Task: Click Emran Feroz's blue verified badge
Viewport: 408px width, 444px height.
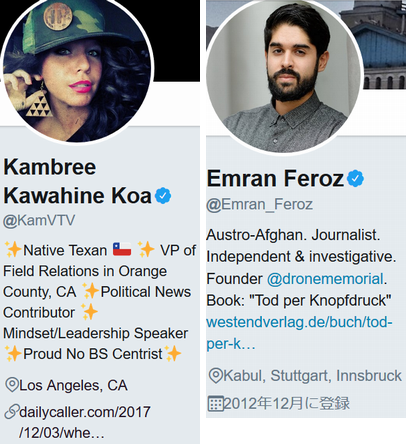Action: tap(355, 178)
